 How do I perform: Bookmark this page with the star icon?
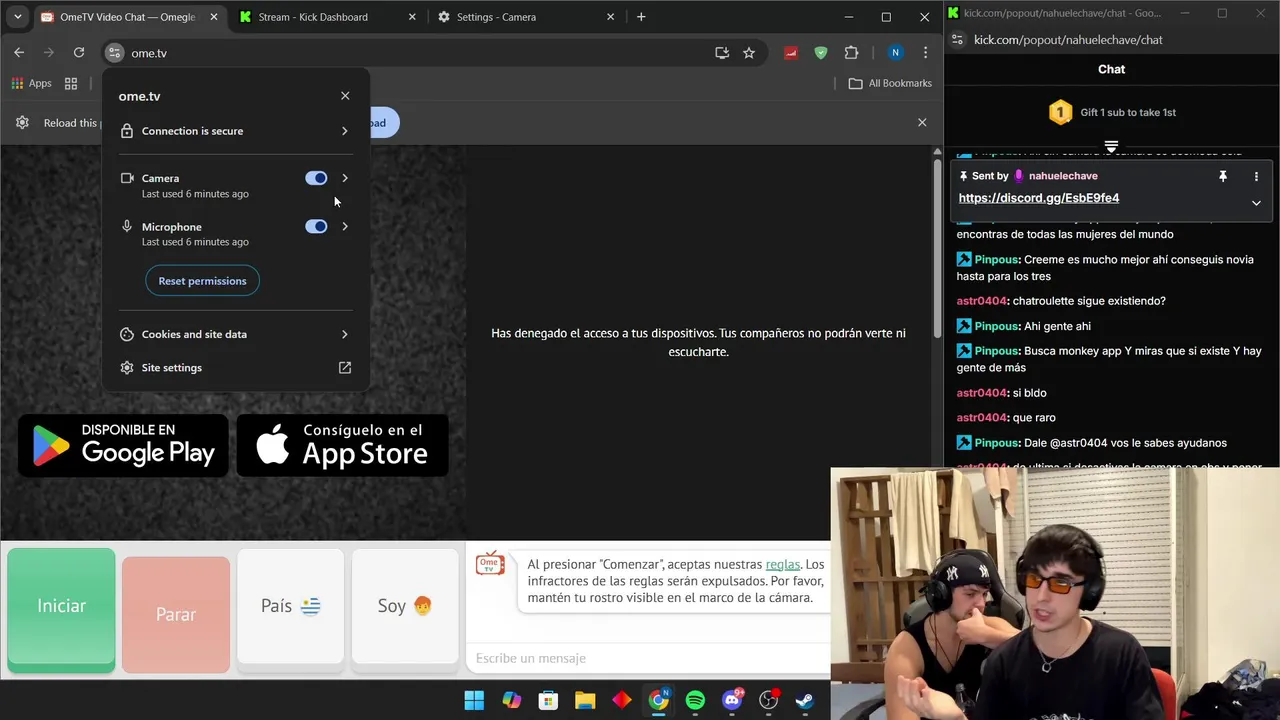[749, 53]
